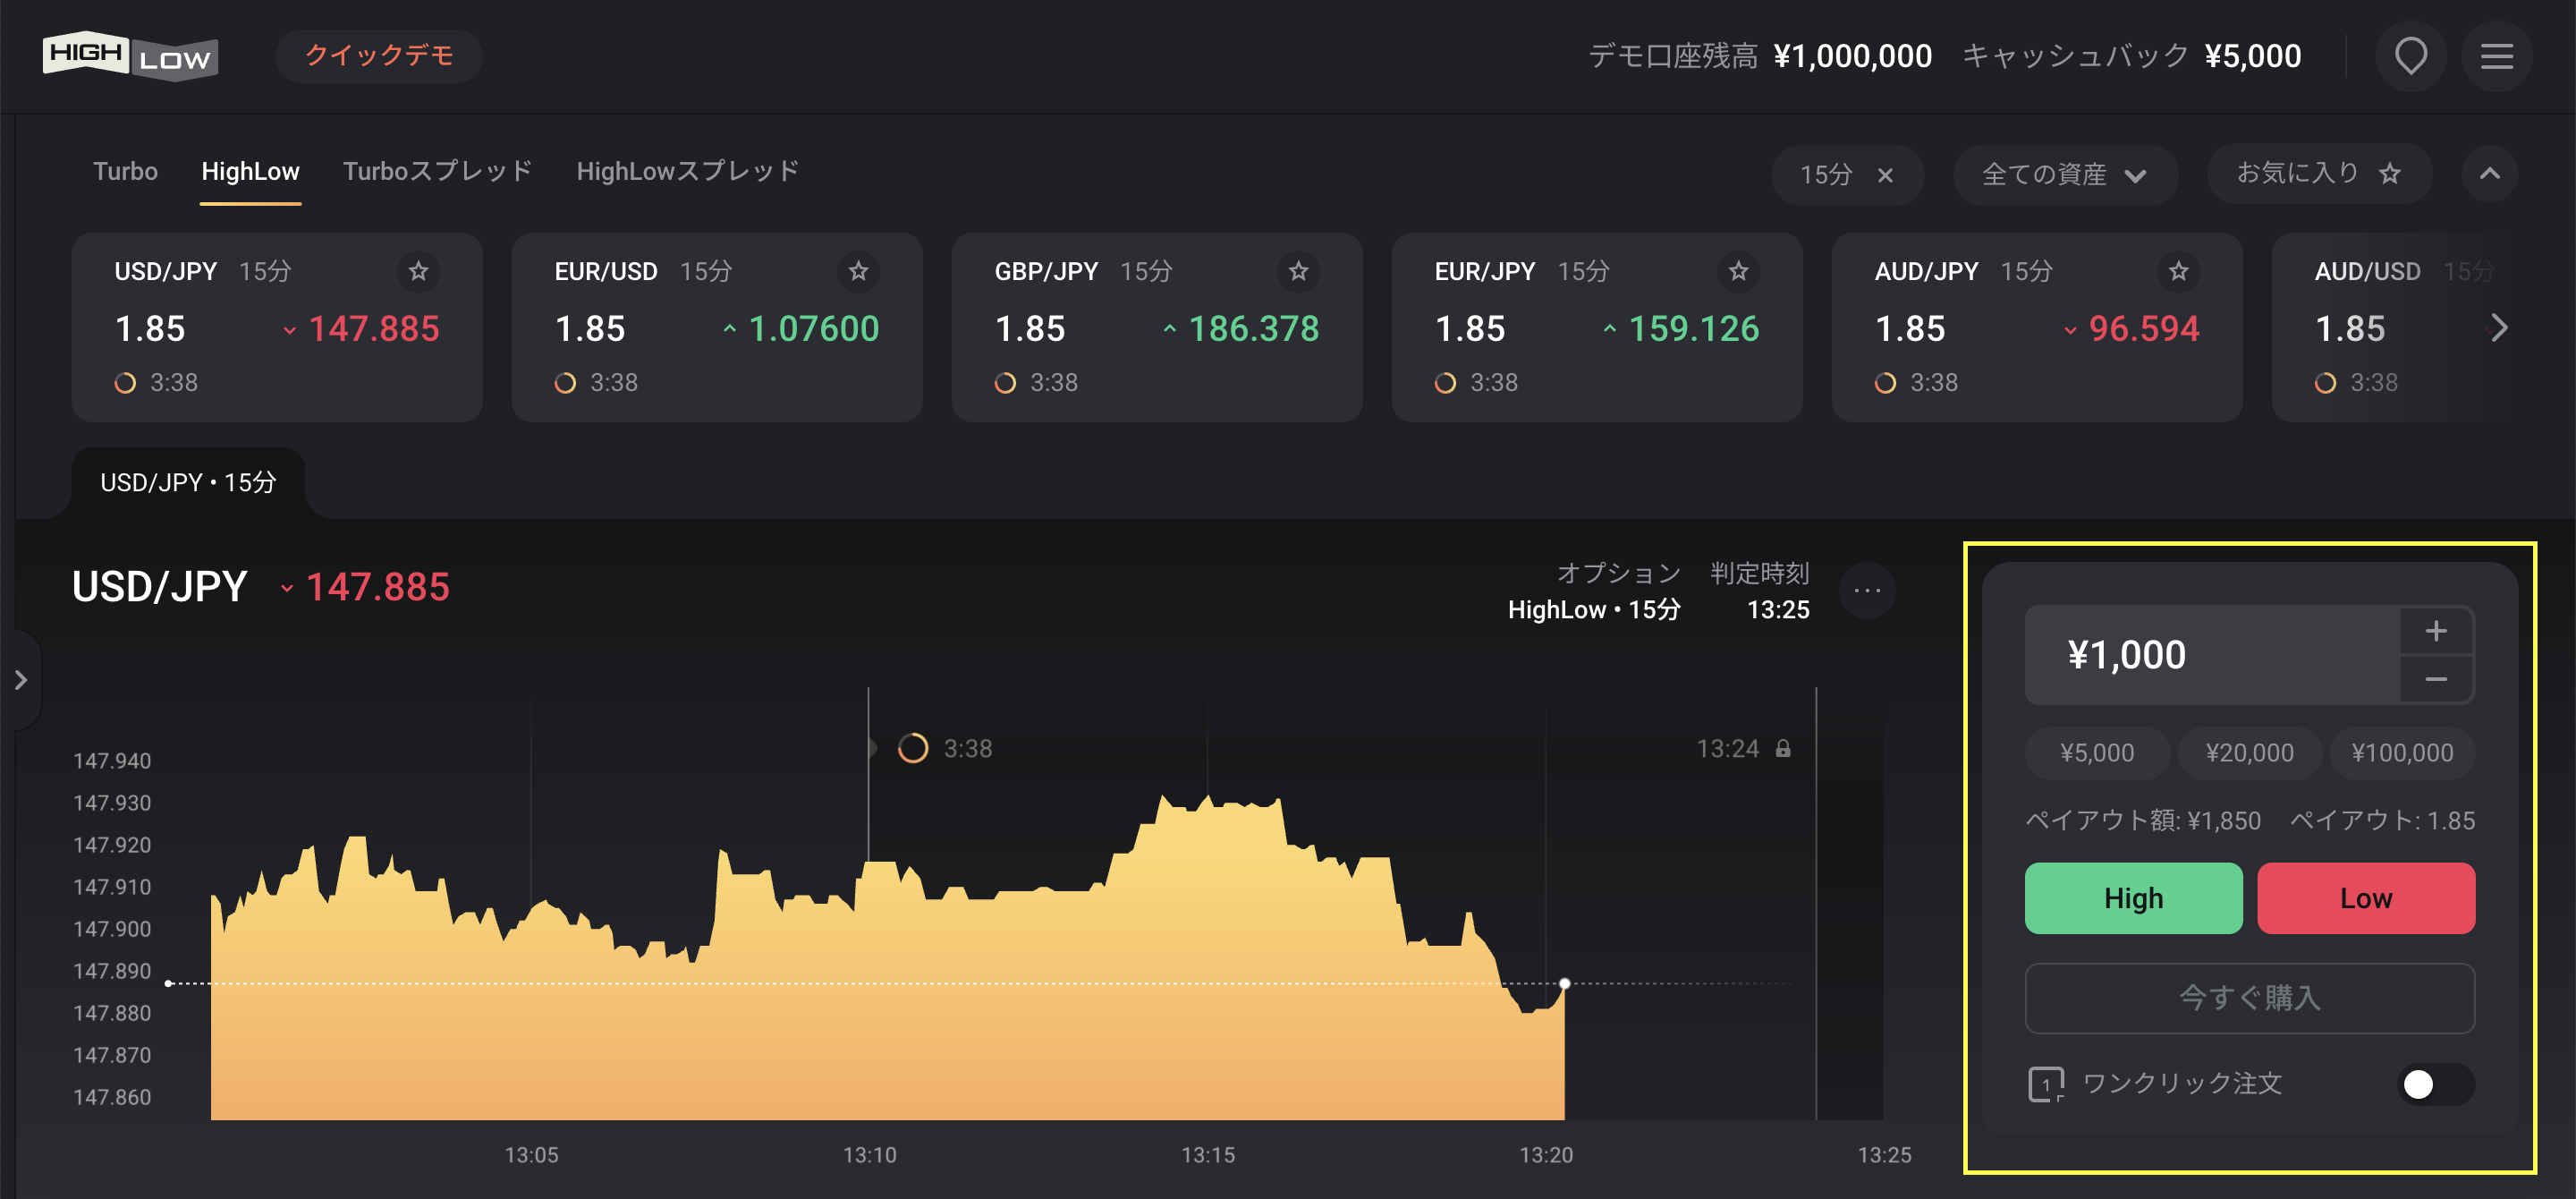
Task: Decrease the amount with minus button
Action: (x=2436, y=680)
